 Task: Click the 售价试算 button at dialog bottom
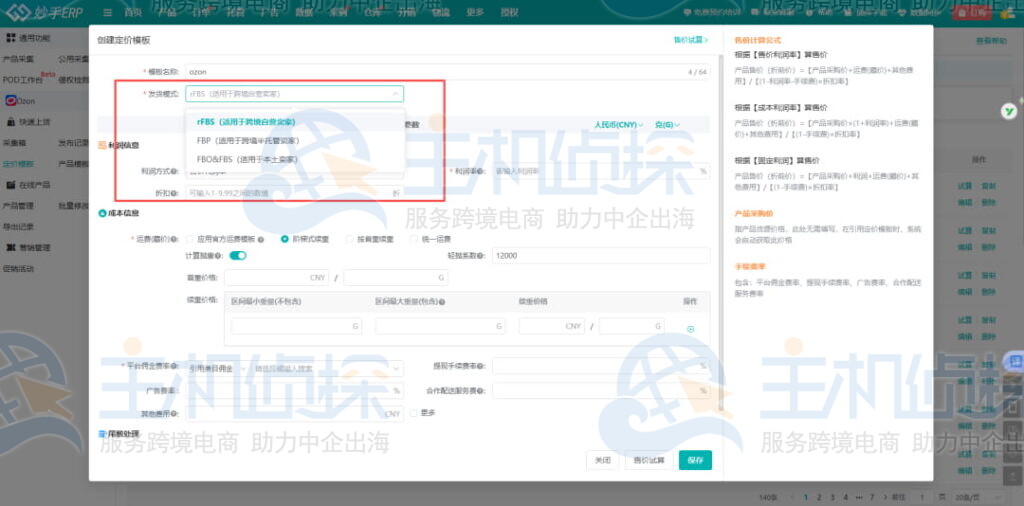[649, 460]
